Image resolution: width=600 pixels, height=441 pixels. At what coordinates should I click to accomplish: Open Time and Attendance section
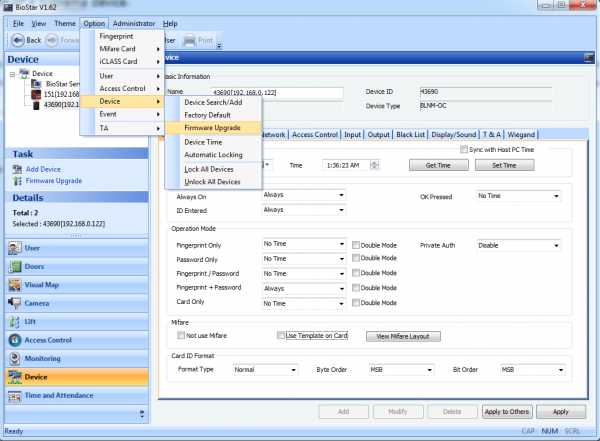pos(59,395)
